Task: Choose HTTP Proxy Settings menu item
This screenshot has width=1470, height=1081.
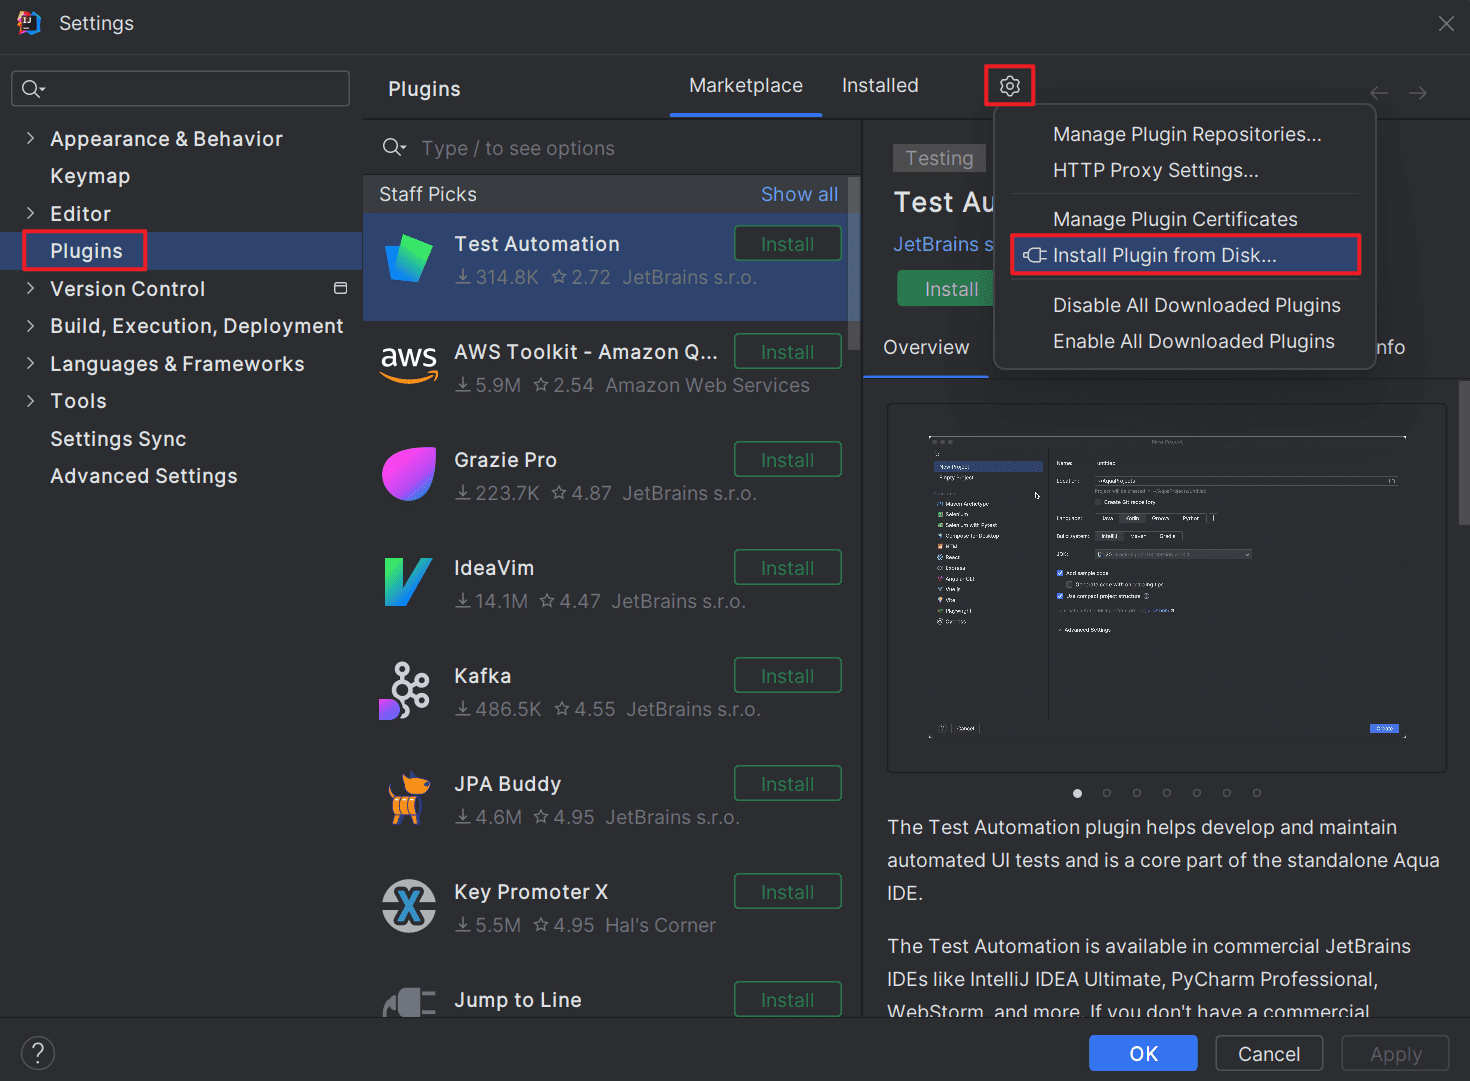Action: [1155, 170]
